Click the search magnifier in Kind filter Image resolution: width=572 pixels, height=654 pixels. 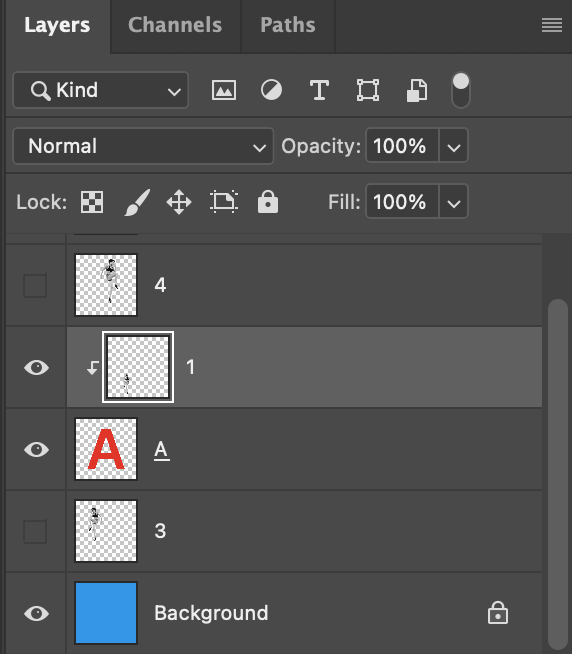pos(40,90)
